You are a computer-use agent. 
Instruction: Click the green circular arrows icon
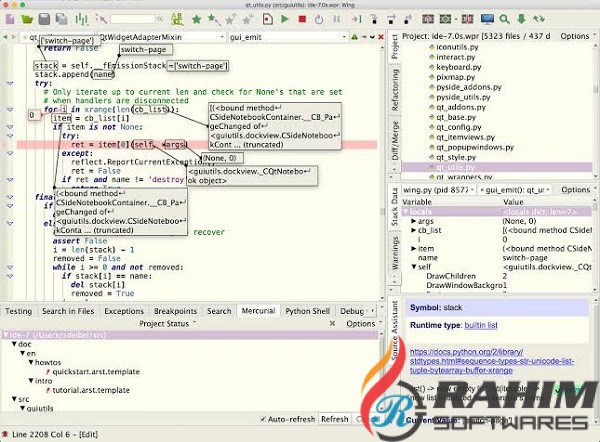pos(539,19)
